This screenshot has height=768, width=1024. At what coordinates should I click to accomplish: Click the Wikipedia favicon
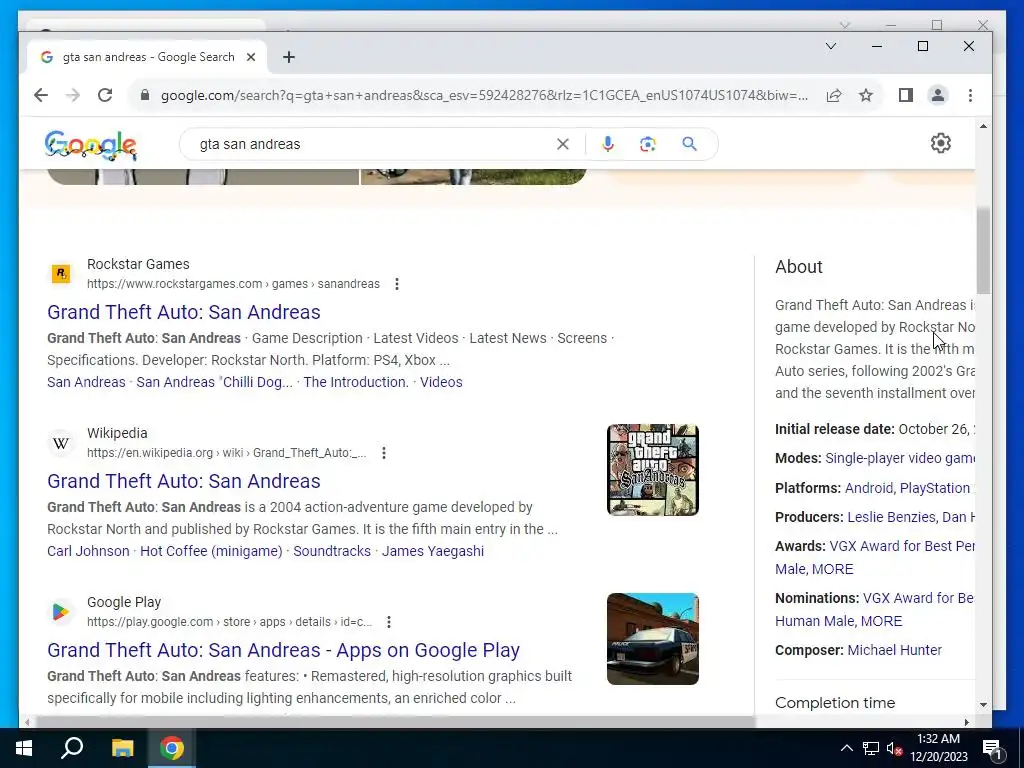coord(61,443)
